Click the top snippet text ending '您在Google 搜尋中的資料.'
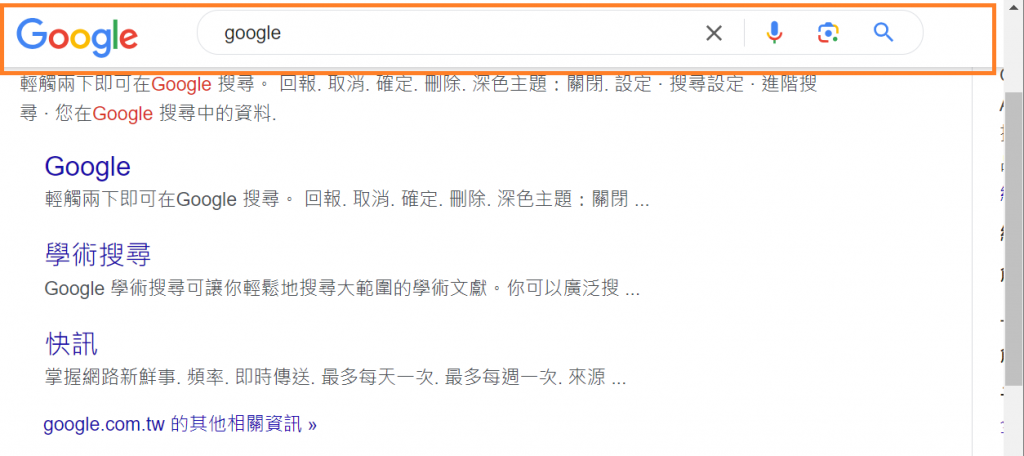The height and width of the screenshot is (456, 1024). tap(419, 99)
